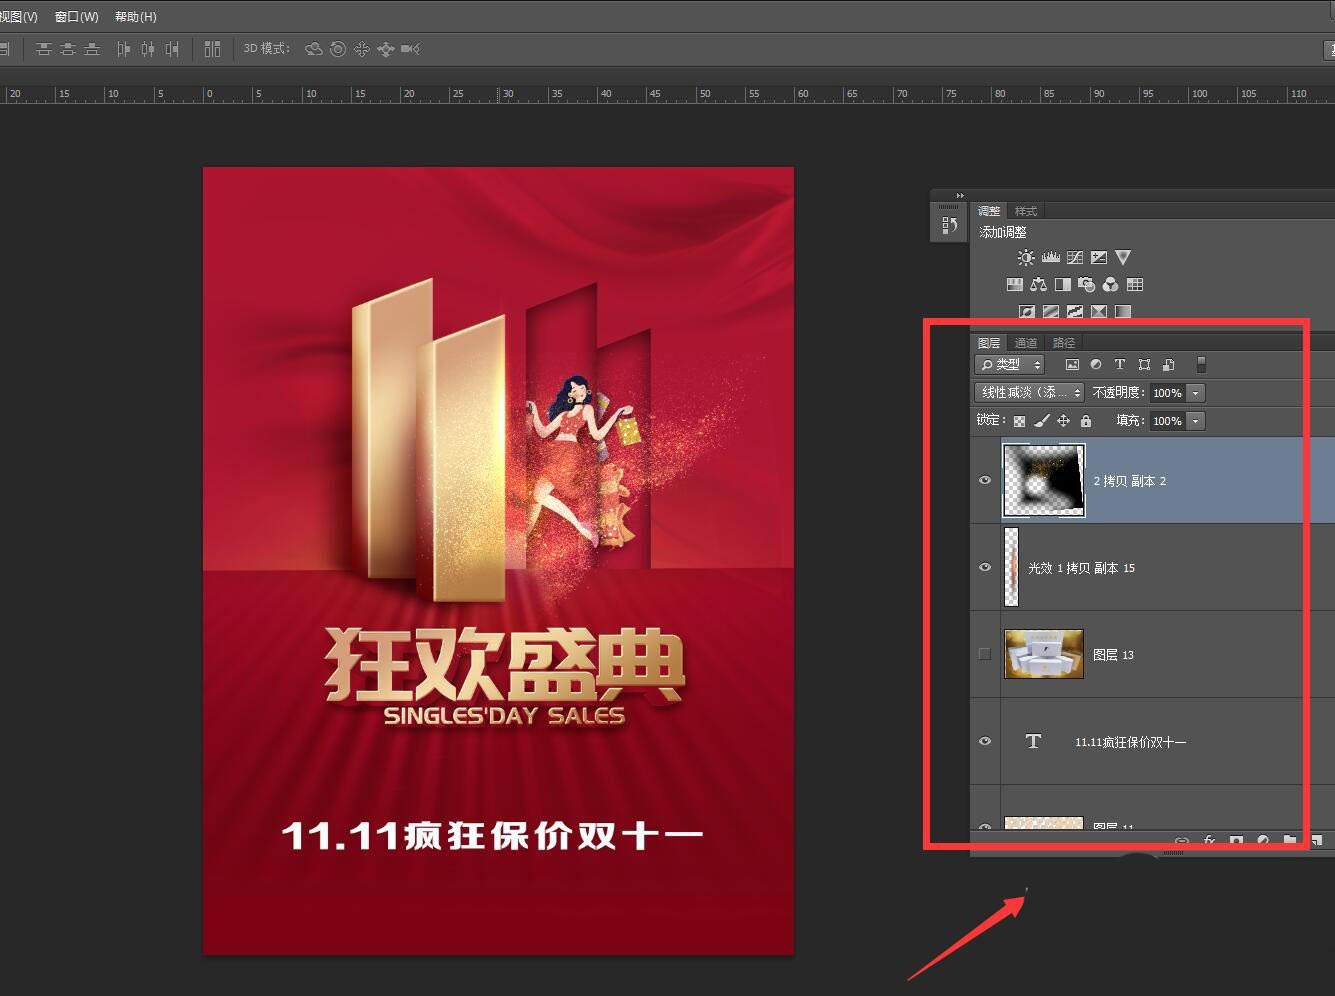Image resolution: width=1335 pixels, height=996 pixels.
Task: Lock transparent pixels
Action: coord(1019,421)
